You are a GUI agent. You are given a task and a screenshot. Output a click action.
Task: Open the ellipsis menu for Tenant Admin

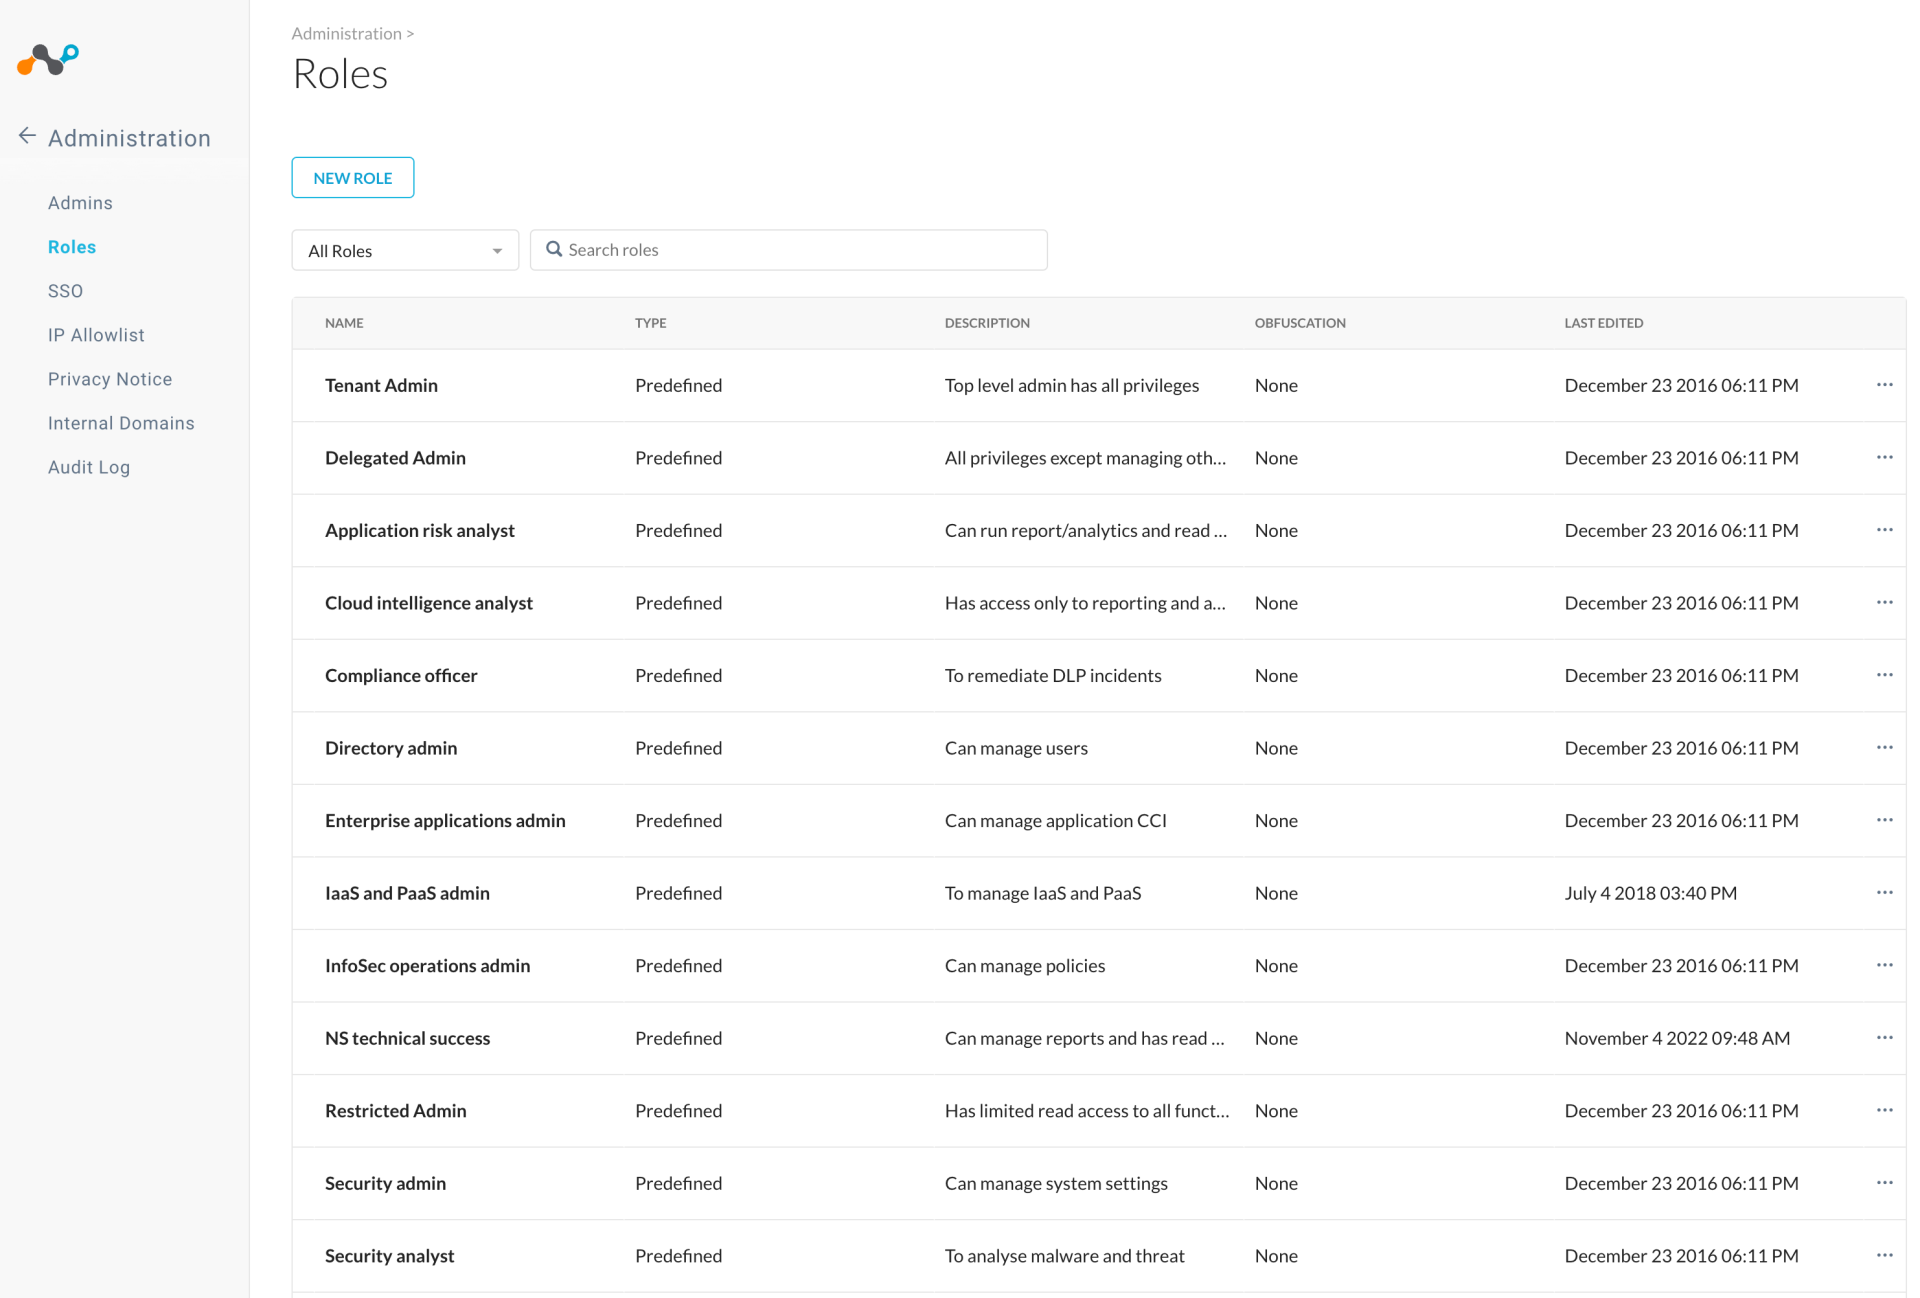[x=1885, y=385]
